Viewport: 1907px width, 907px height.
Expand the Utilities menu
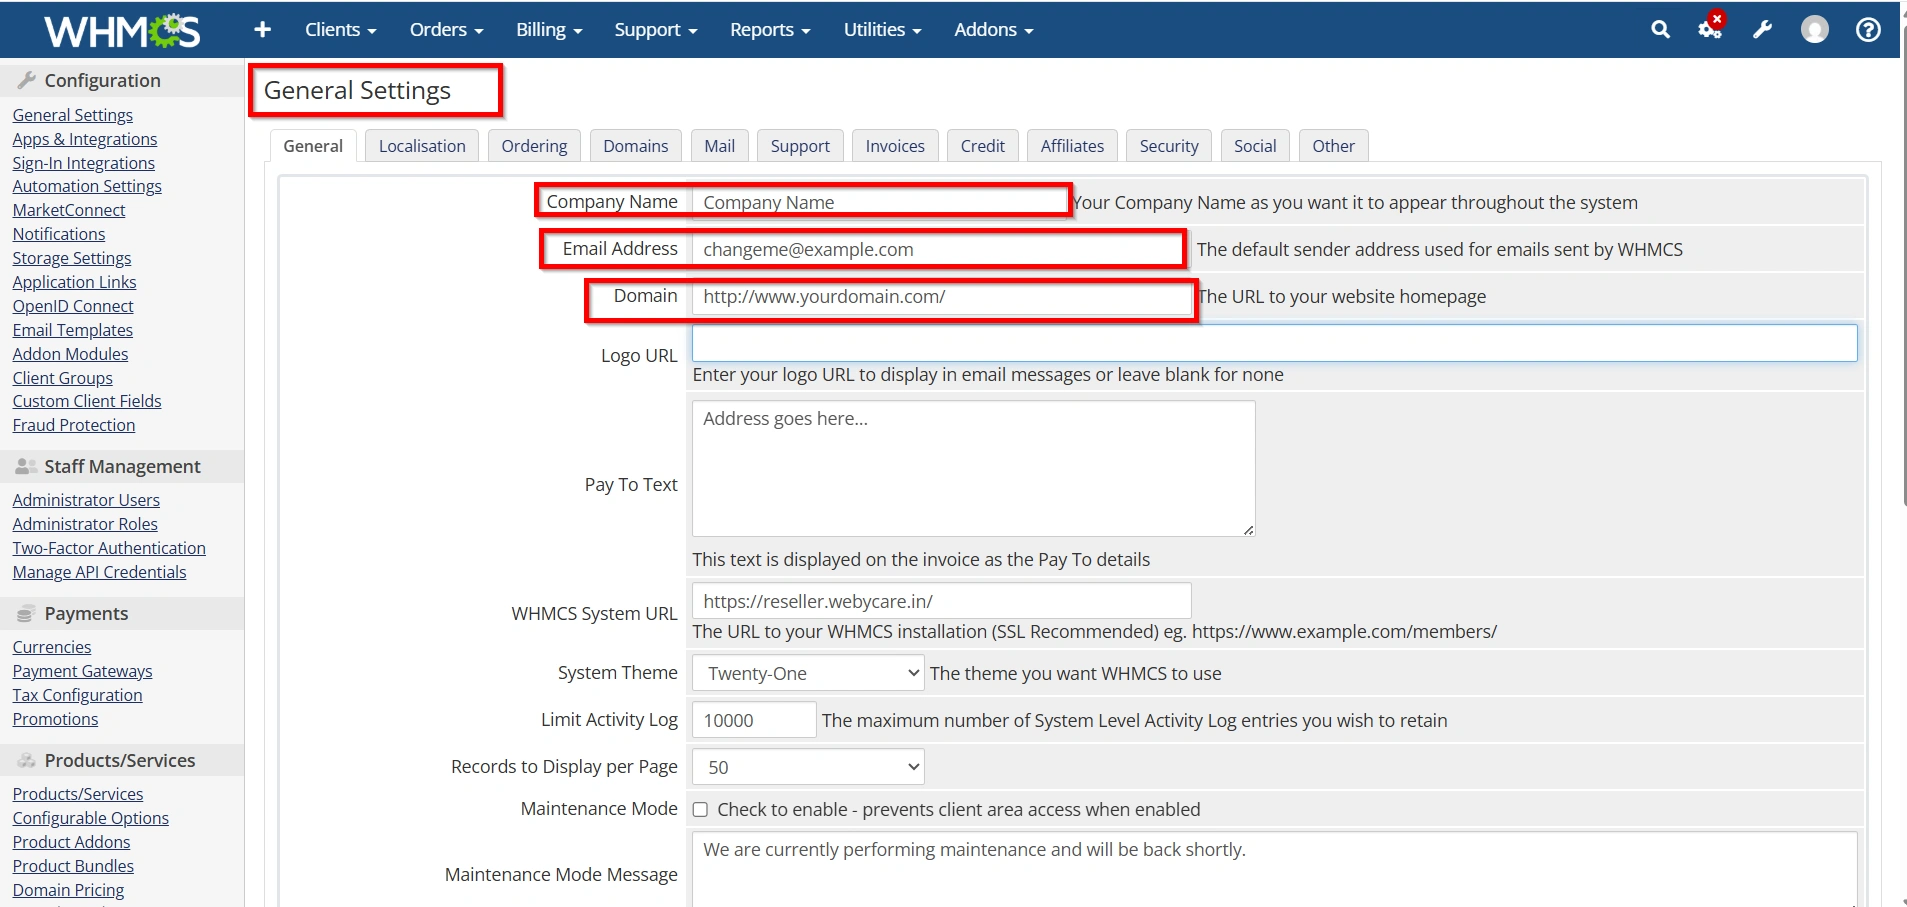click(x=882, y=30)
